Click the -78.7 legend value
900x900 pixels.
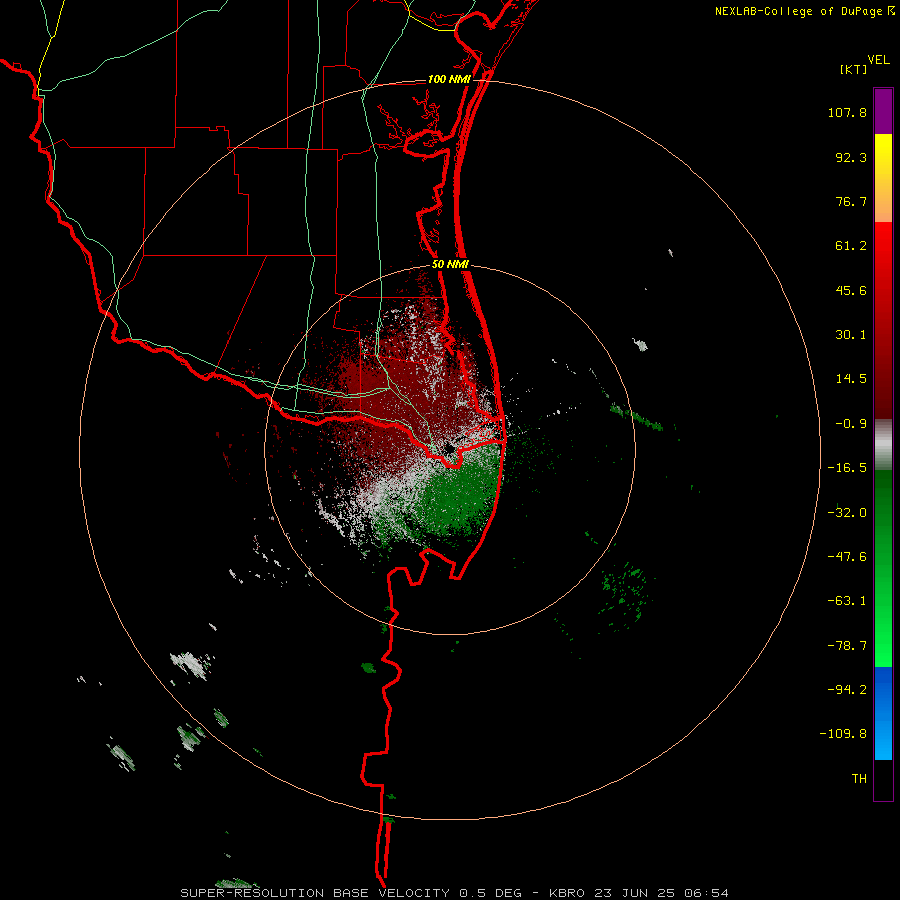[x=847, y=646]
